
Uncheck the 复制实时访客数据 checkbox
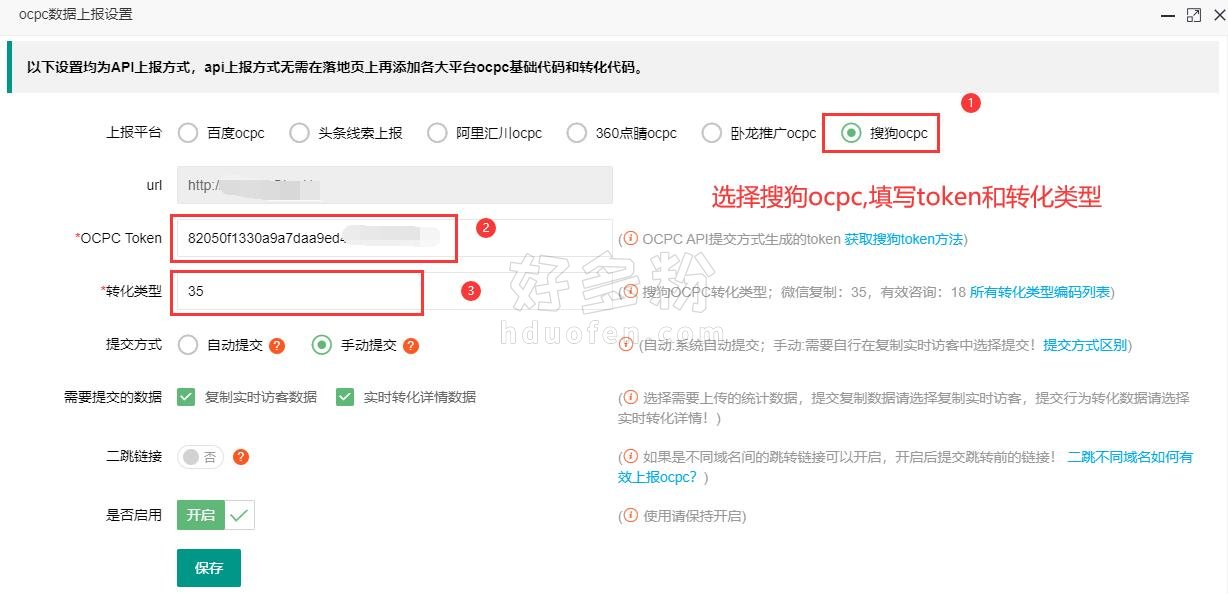(x=186, y=397)
